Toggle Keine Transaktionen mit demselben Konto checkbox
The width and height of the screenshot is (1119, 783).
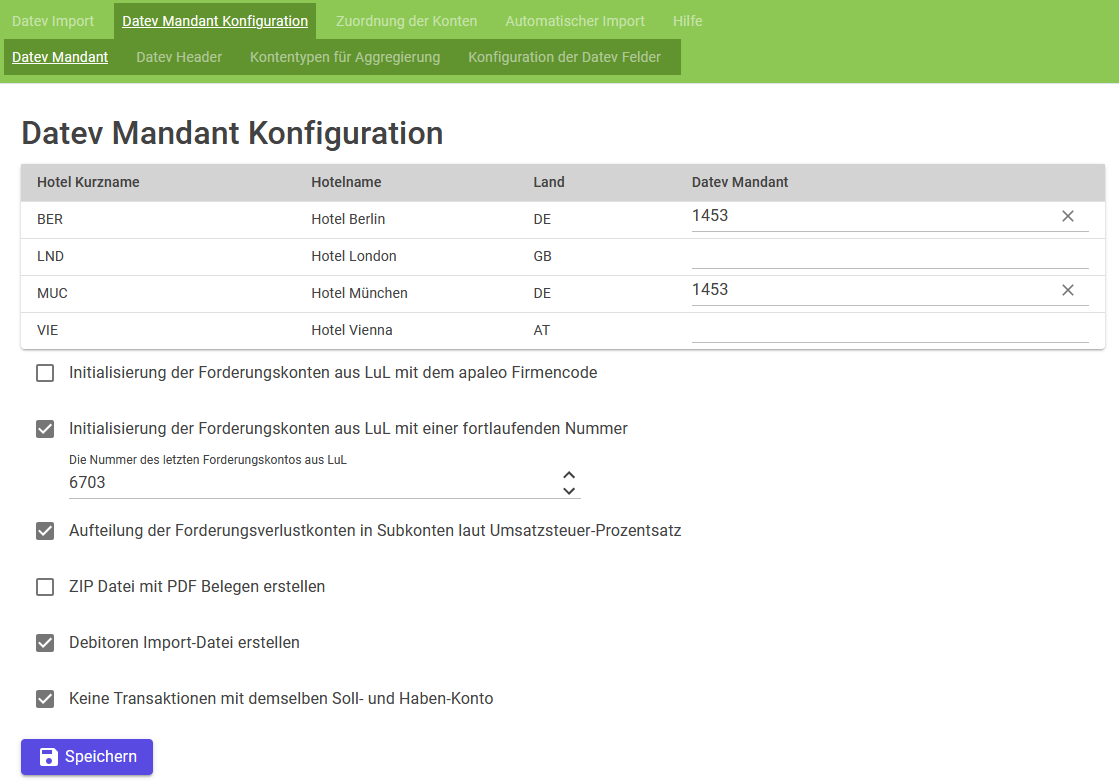click(45, 699)
